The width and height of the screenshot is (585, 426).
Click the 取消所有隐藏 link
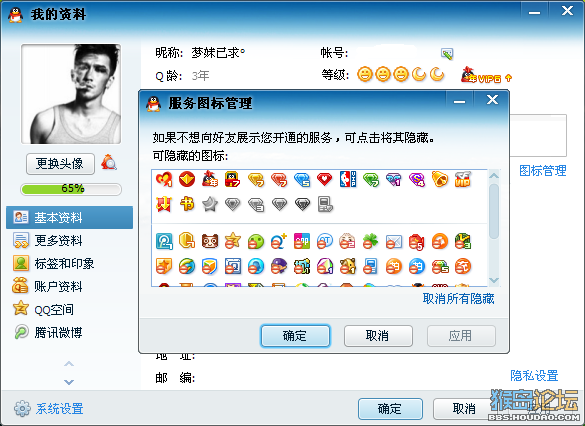(x=458, y=298)
